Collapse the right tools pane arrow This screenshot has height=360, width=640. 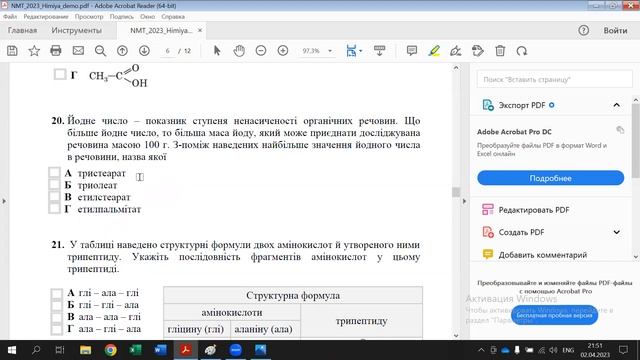tap(464, 201)
